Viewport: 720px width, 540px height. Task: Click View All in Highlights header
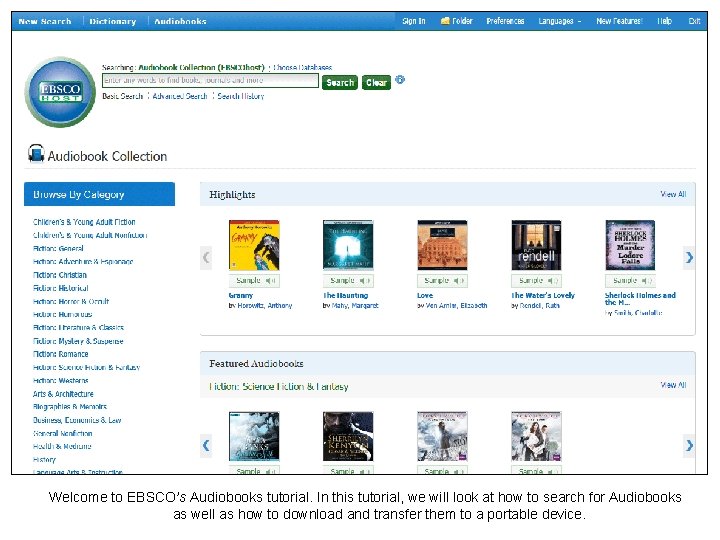(x=674, y=194)
